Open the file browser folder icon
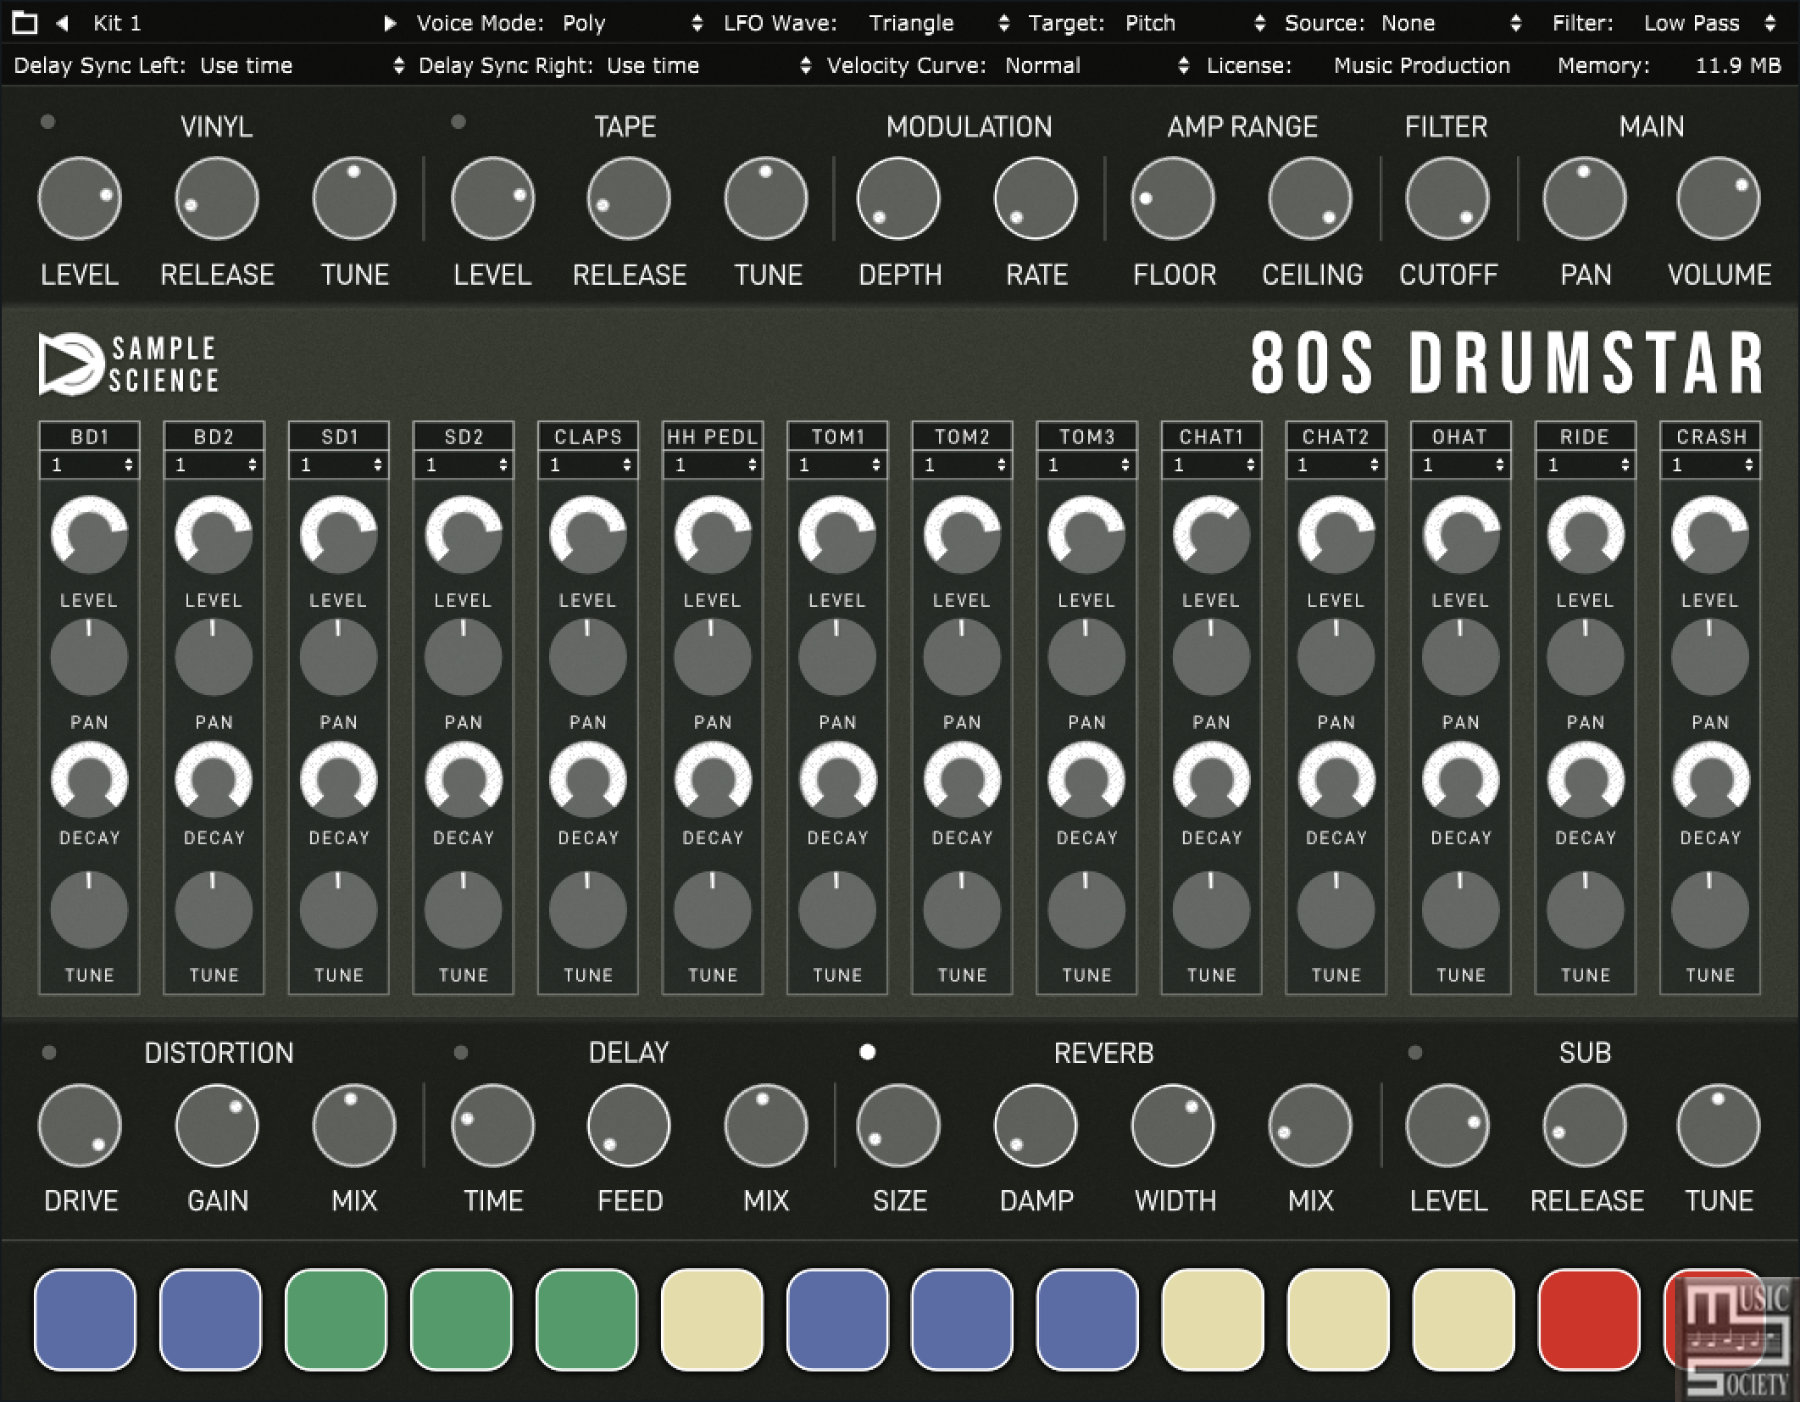The image size is (1800, 1402). coord(24,23)
